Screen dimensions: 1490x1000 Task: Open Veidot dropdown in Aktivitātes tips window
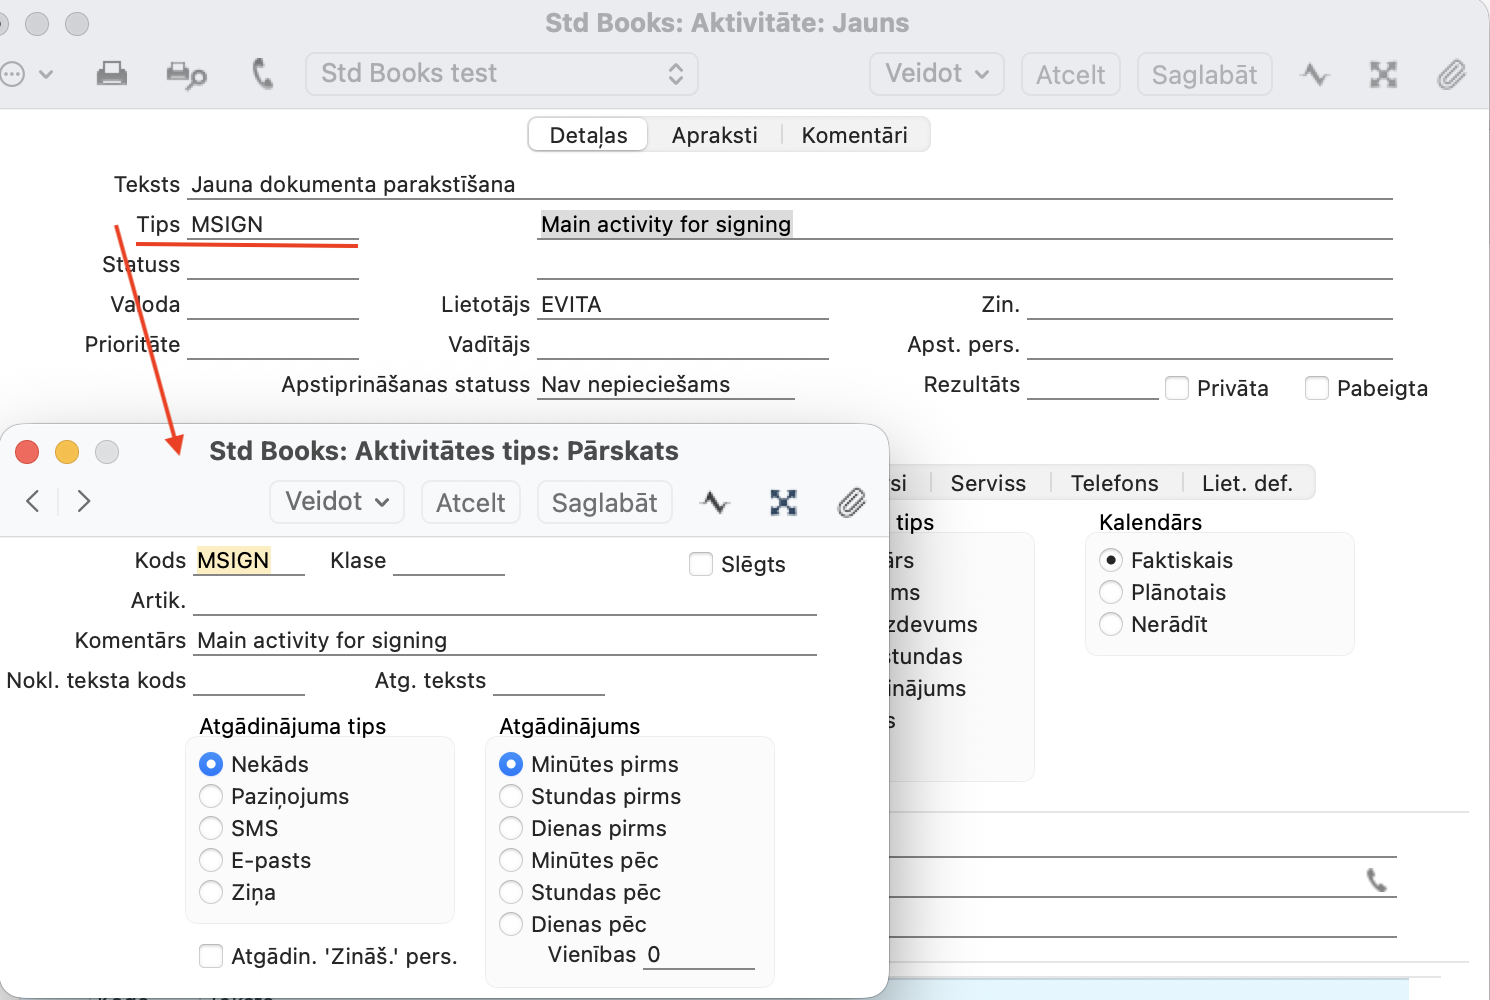337,502
